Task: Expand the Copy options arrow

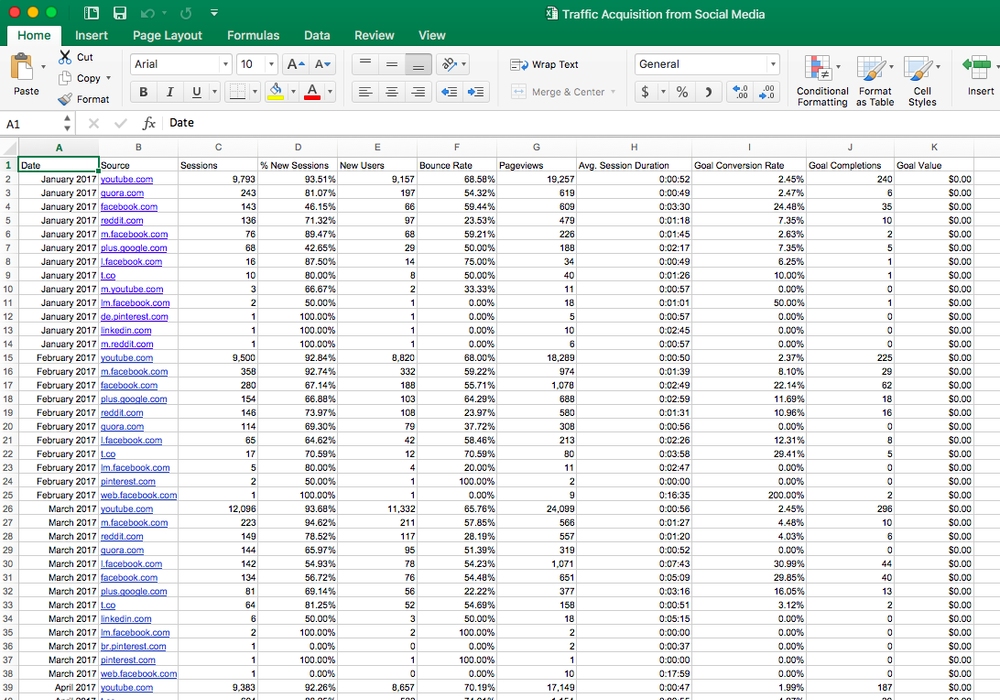Action: point(108,78)
